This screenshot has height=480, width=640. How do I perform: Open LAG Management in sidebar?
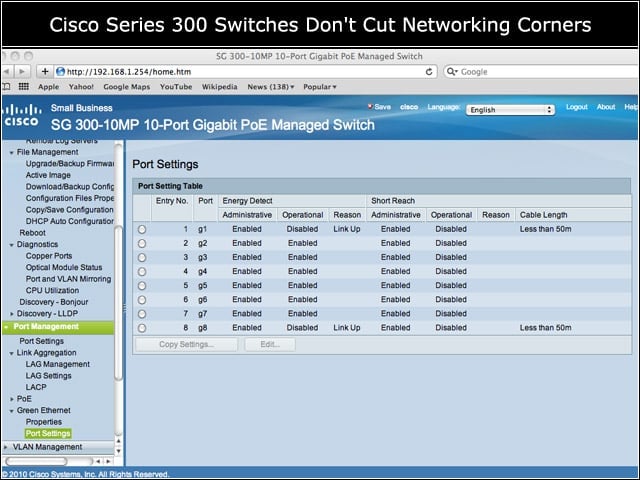pos(58,364)
